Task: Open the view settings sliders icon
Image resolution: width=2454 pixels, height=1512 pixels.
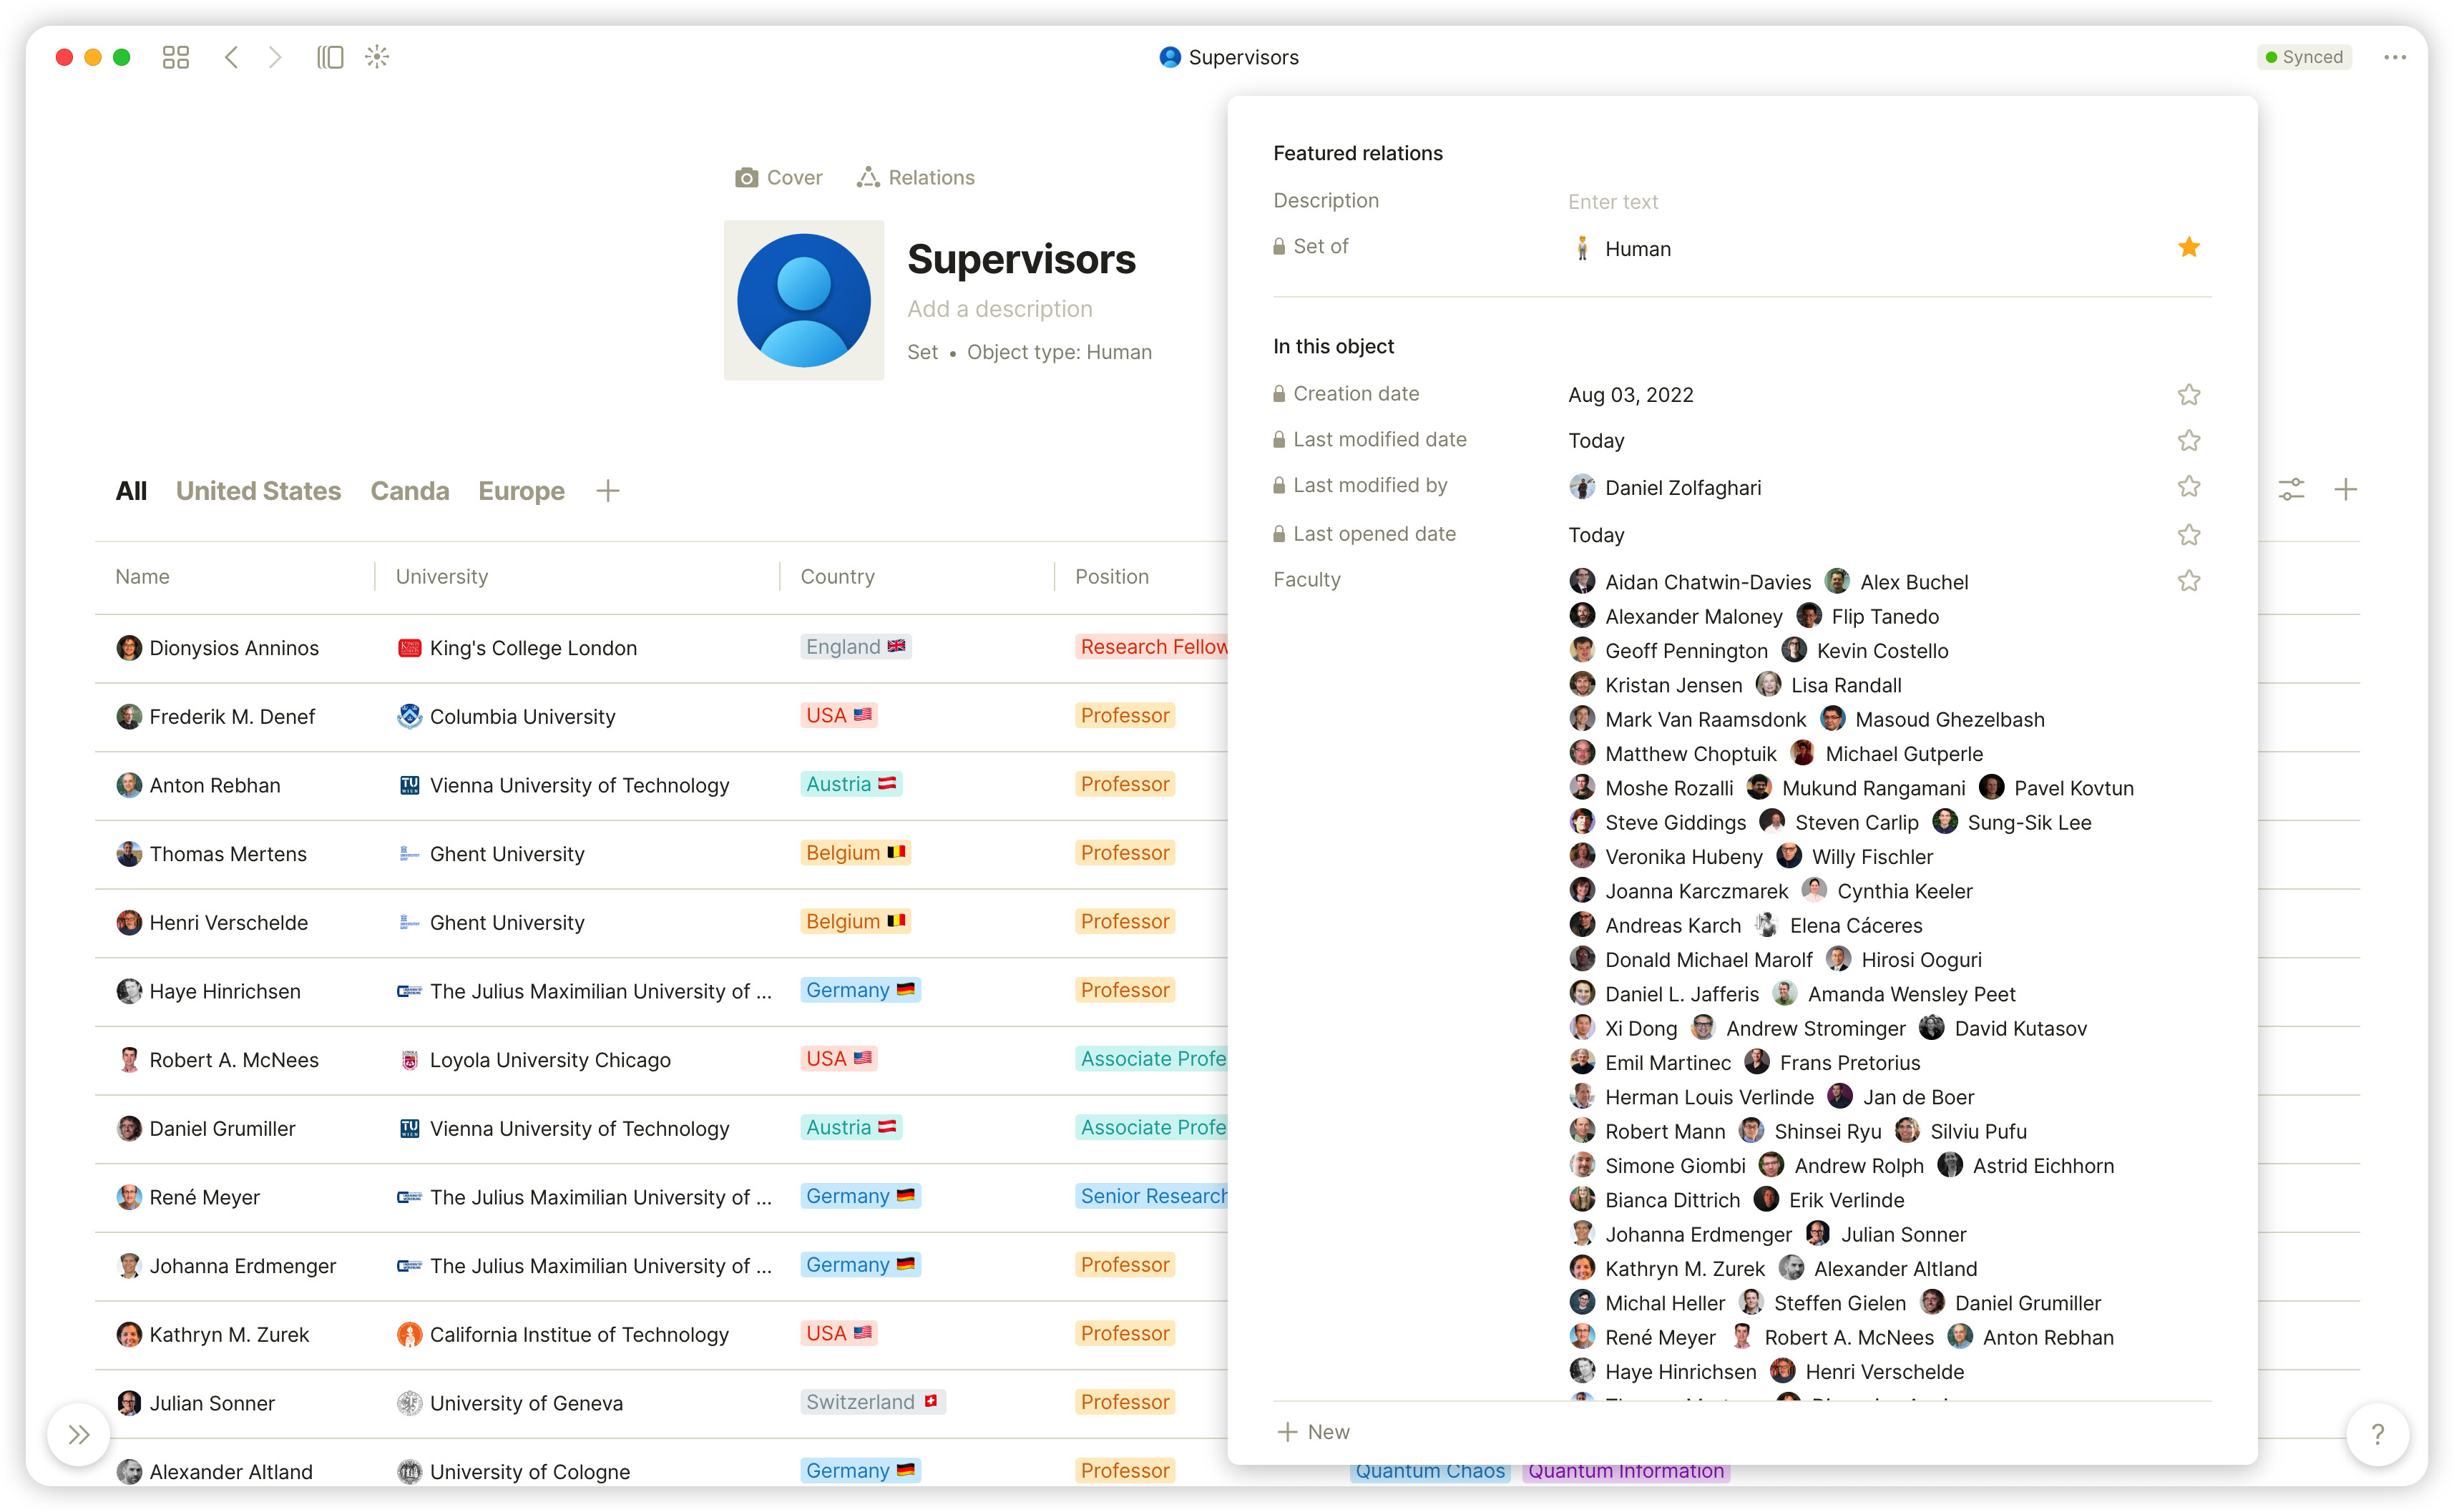Action: point(2291,489)
